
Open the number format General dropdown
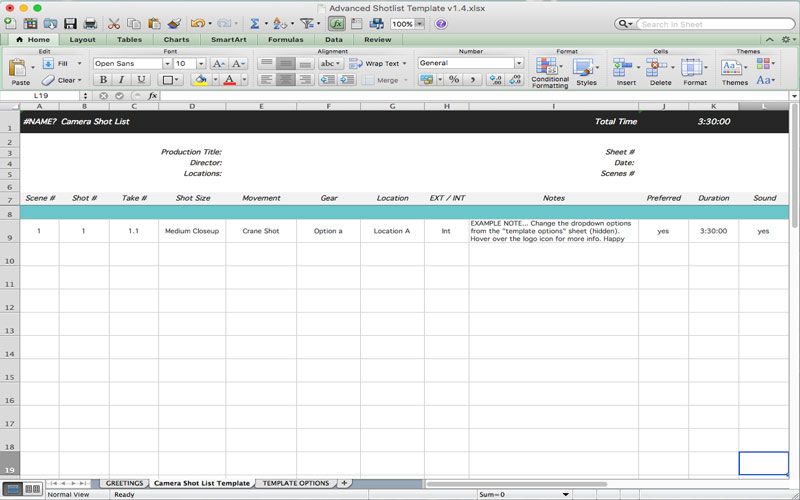point(519,63)
